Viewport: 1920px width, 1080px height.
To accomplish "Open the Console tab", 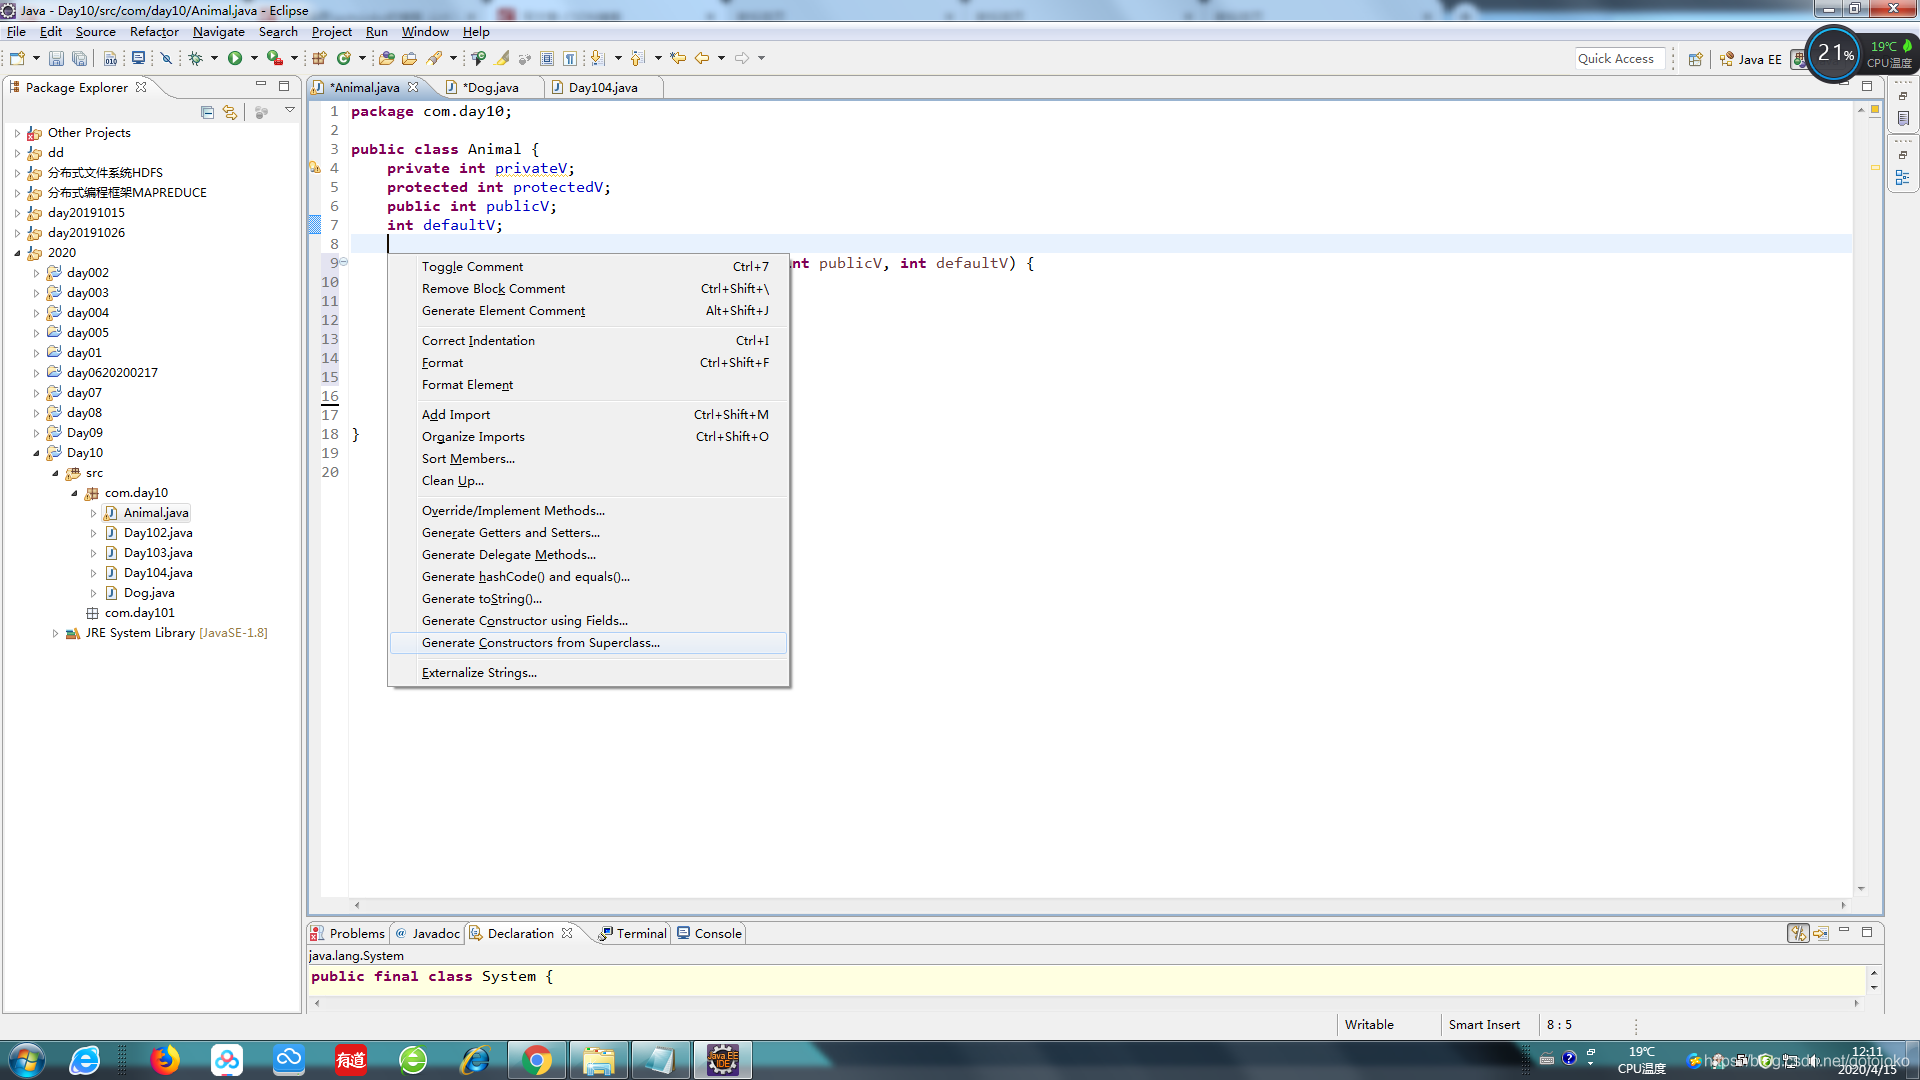I will click(x=708, y=933).
